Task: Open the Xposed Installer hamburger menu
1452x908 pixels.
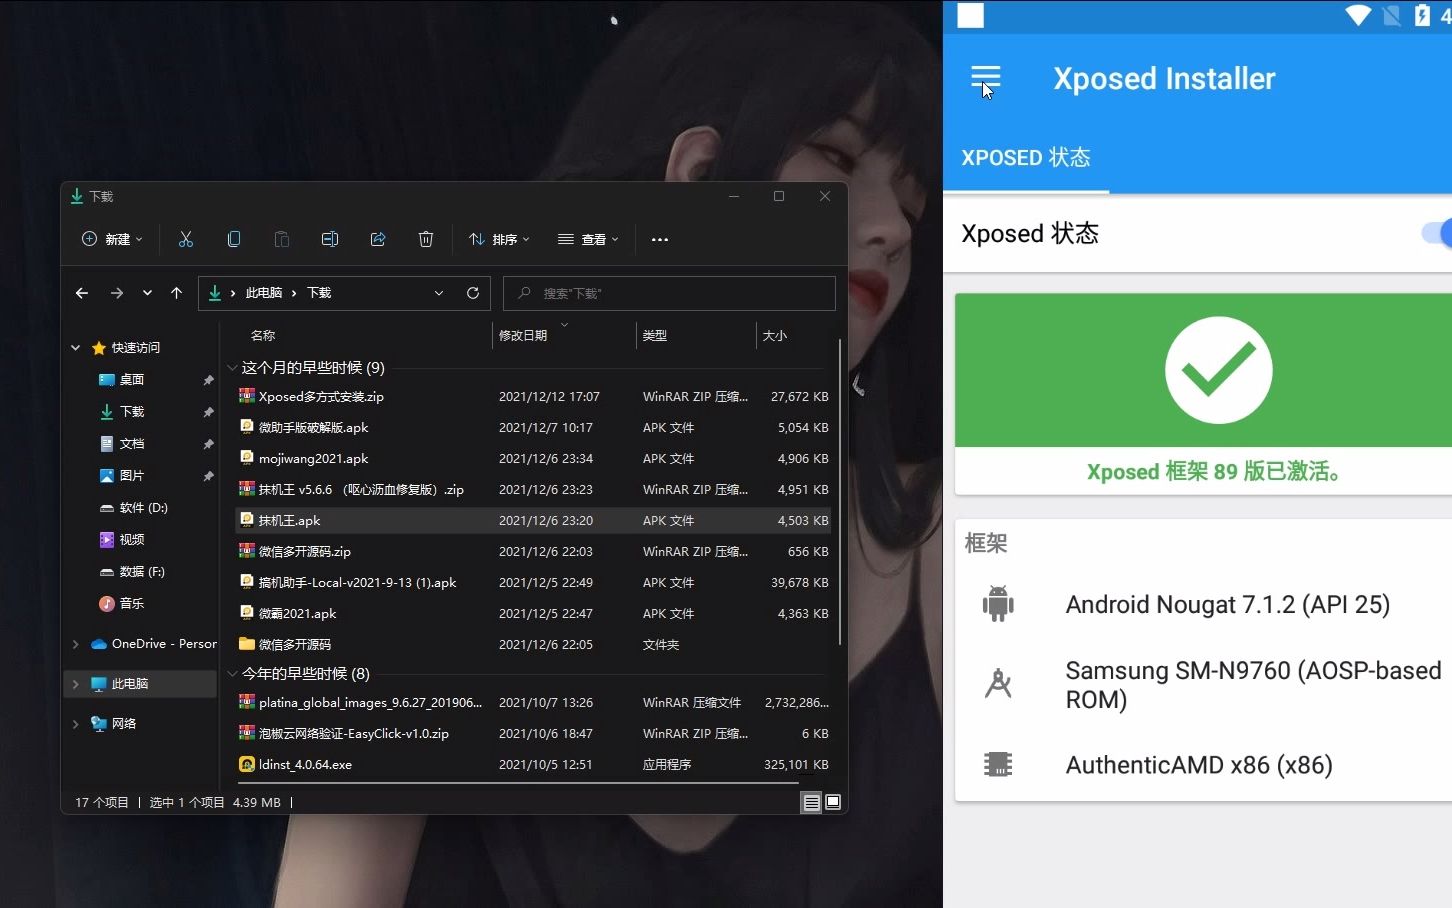Action: click(985, 79)
